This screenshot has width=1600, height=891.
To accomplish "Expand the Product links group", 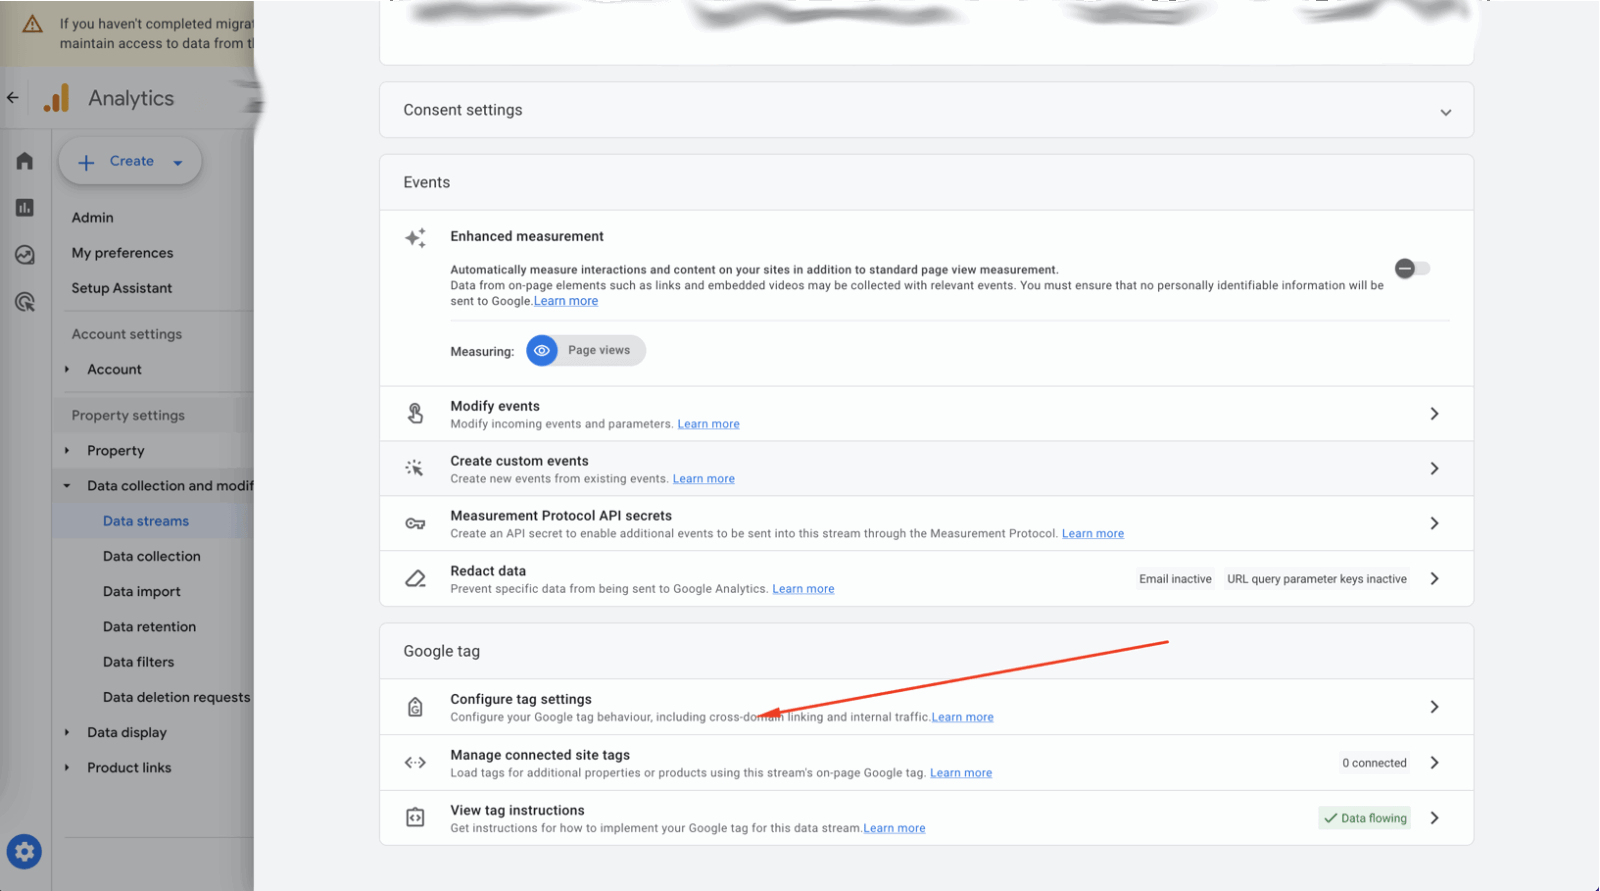I will tap(67, 768).
